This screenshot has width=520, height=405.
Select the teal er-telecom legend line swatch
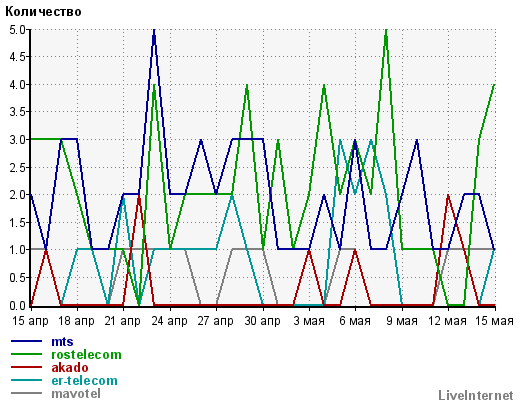pos(26,380)
